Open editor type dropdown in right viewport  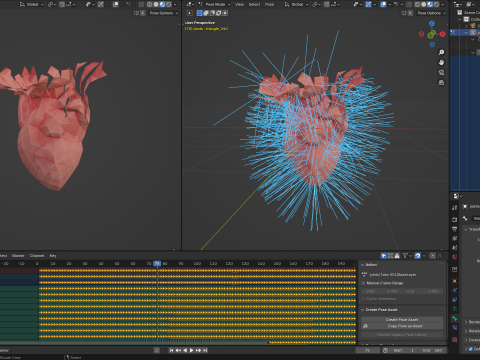tap(190, 4)
